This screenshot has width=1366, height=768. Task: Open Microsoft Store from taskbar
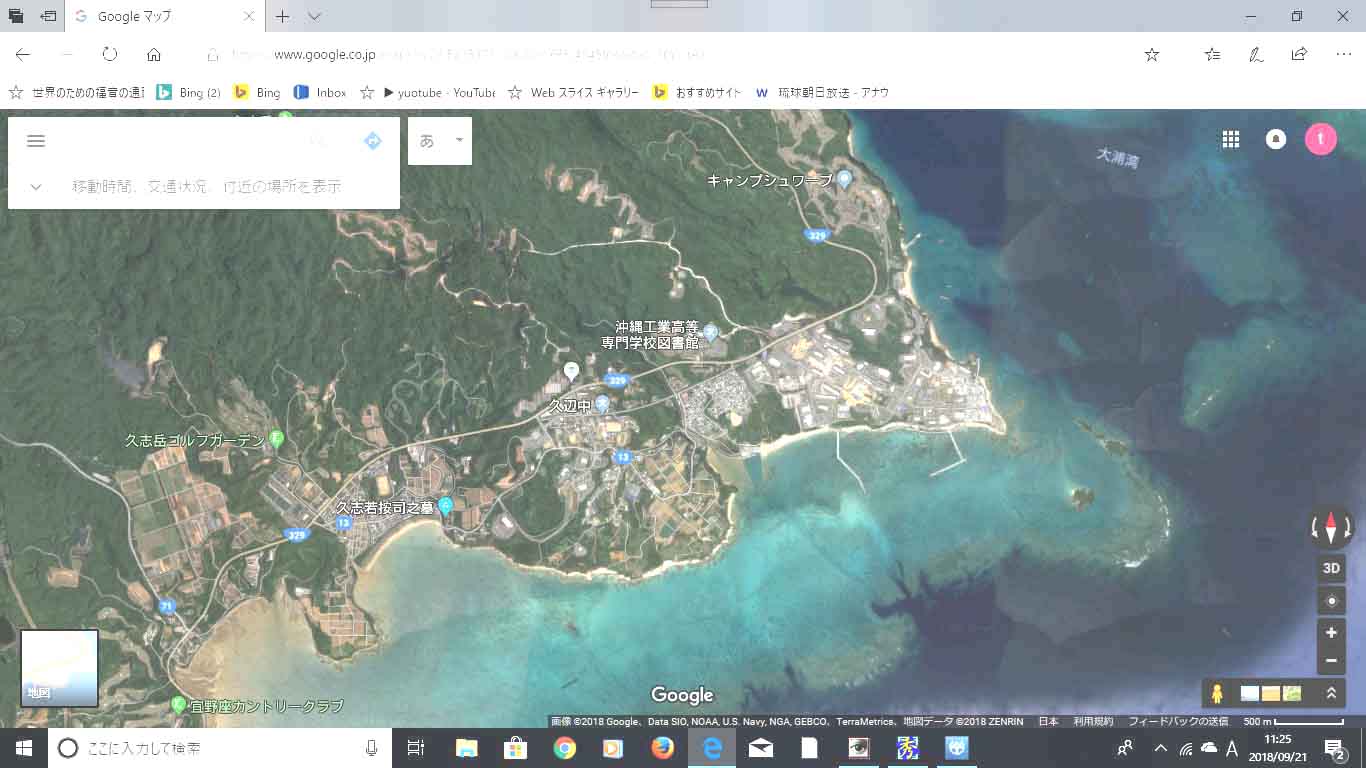coord(515,747)
